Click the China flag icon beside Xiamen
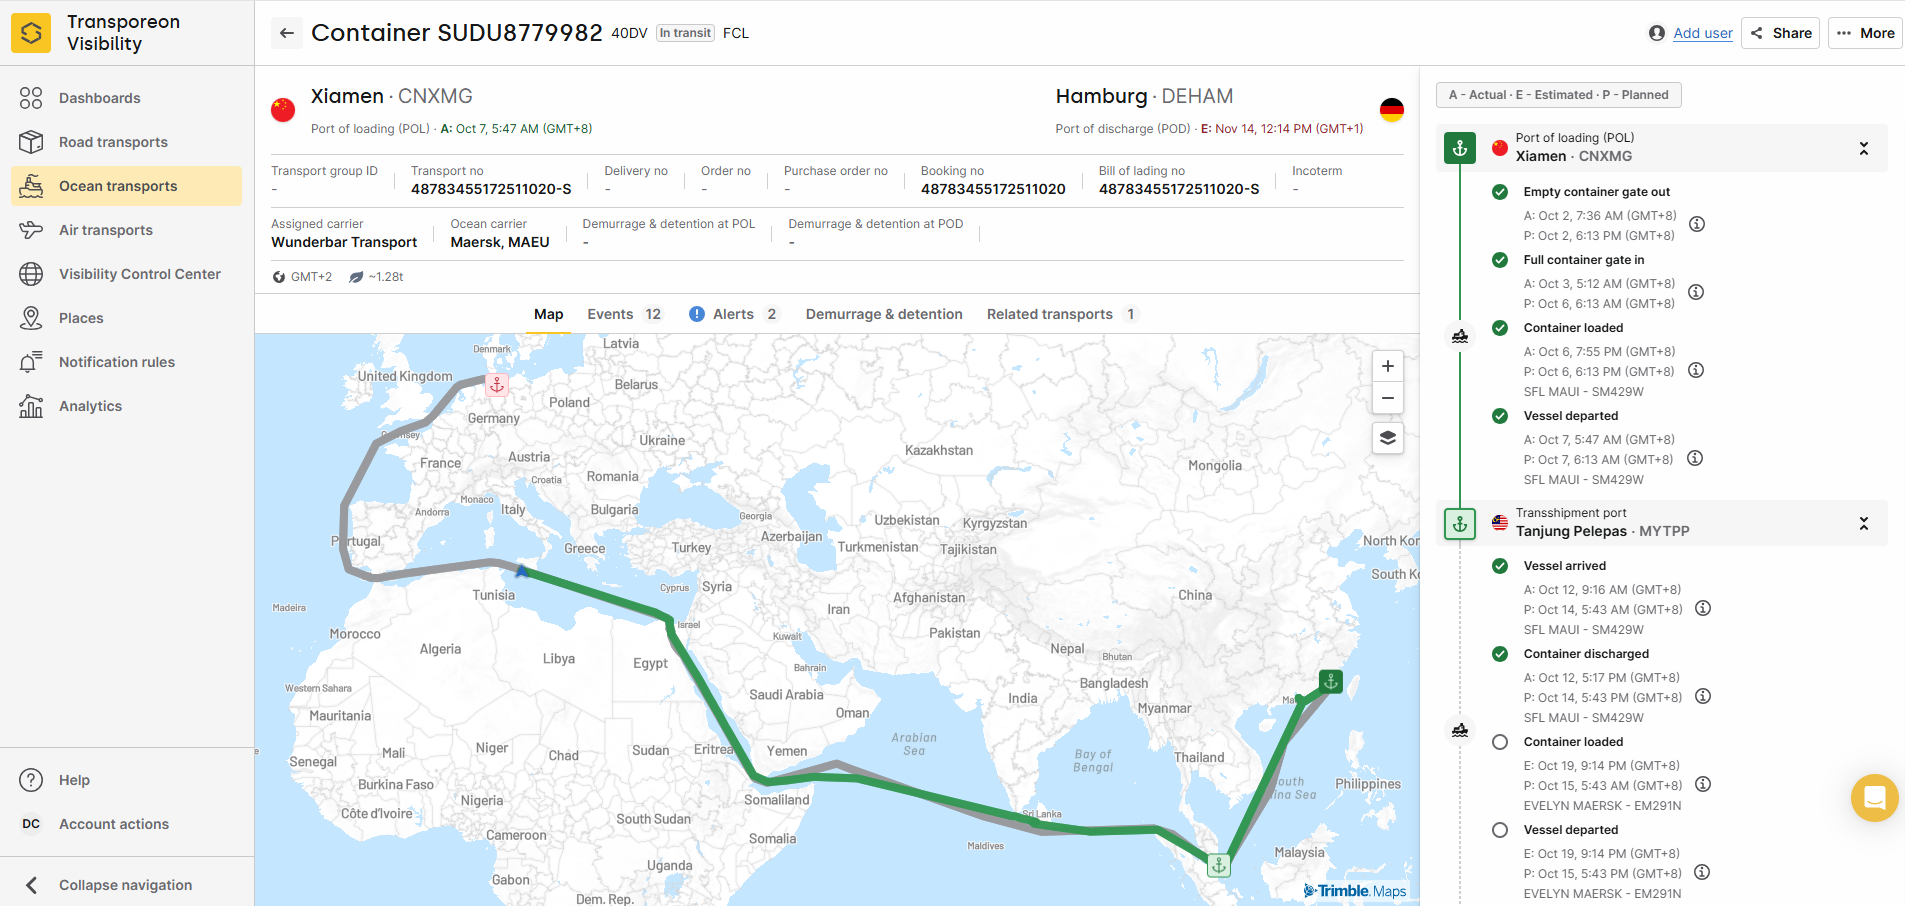 (283, 109)
